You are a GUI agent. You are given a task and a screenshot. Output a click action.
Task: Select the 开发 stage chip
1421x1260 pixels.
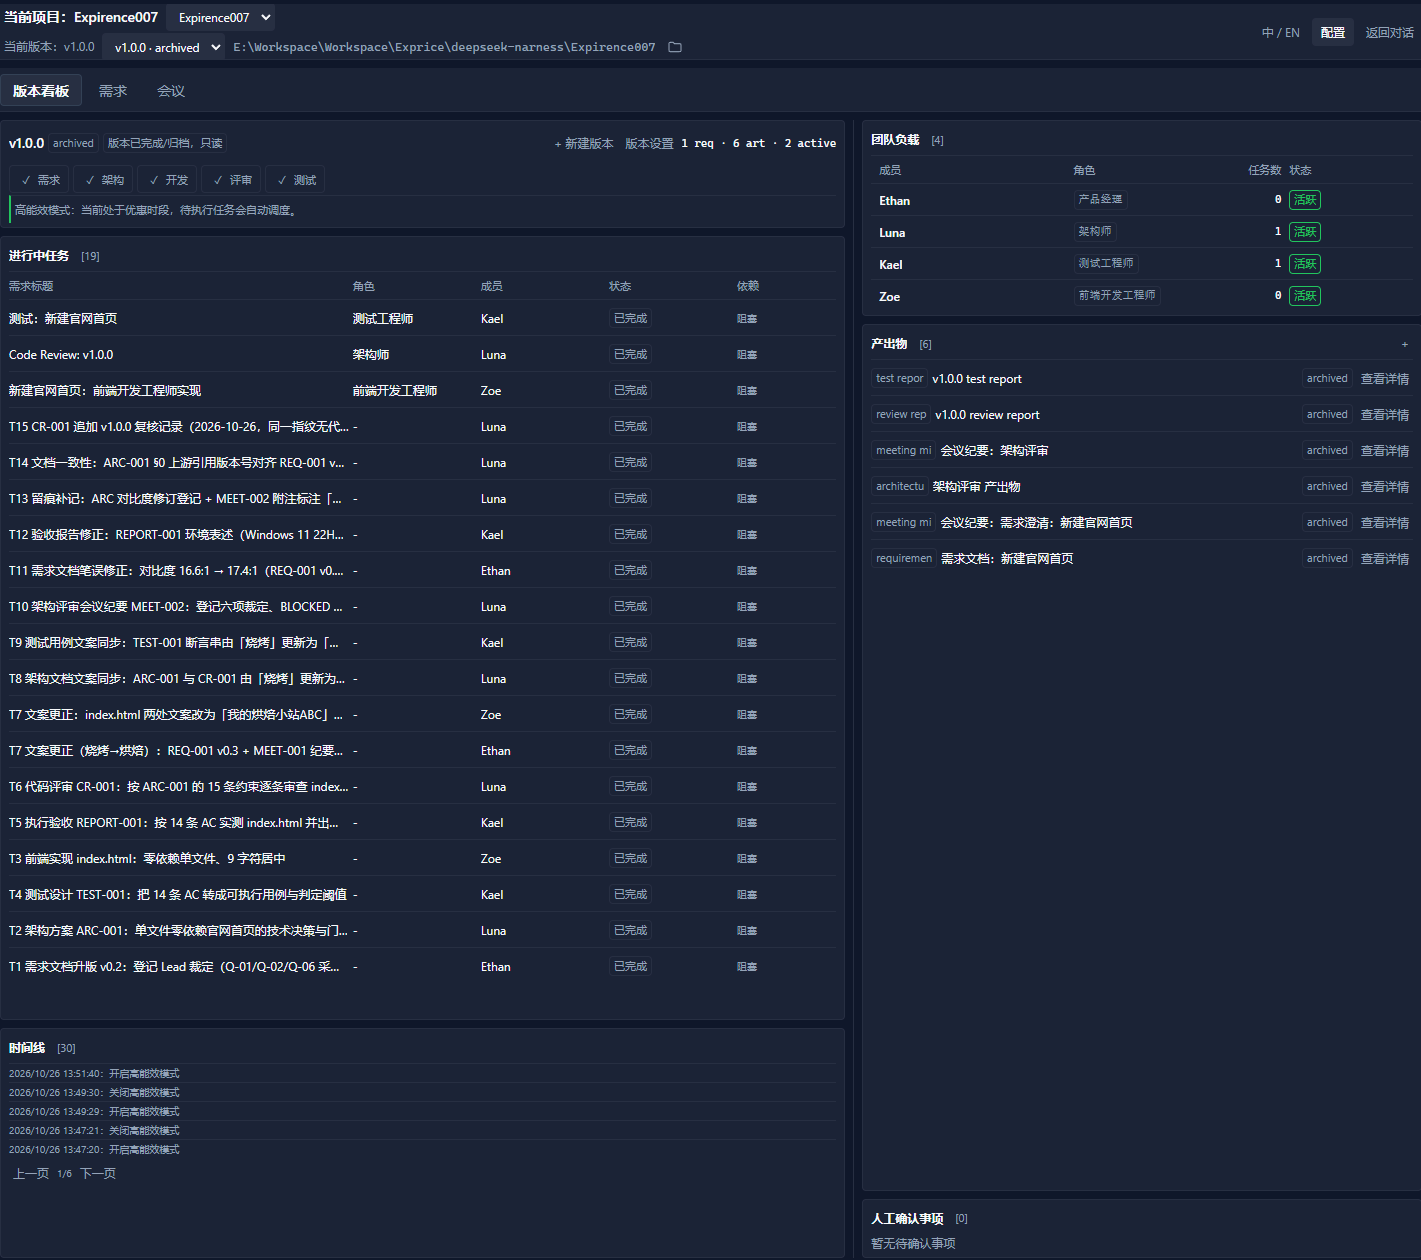pos(169,180)
